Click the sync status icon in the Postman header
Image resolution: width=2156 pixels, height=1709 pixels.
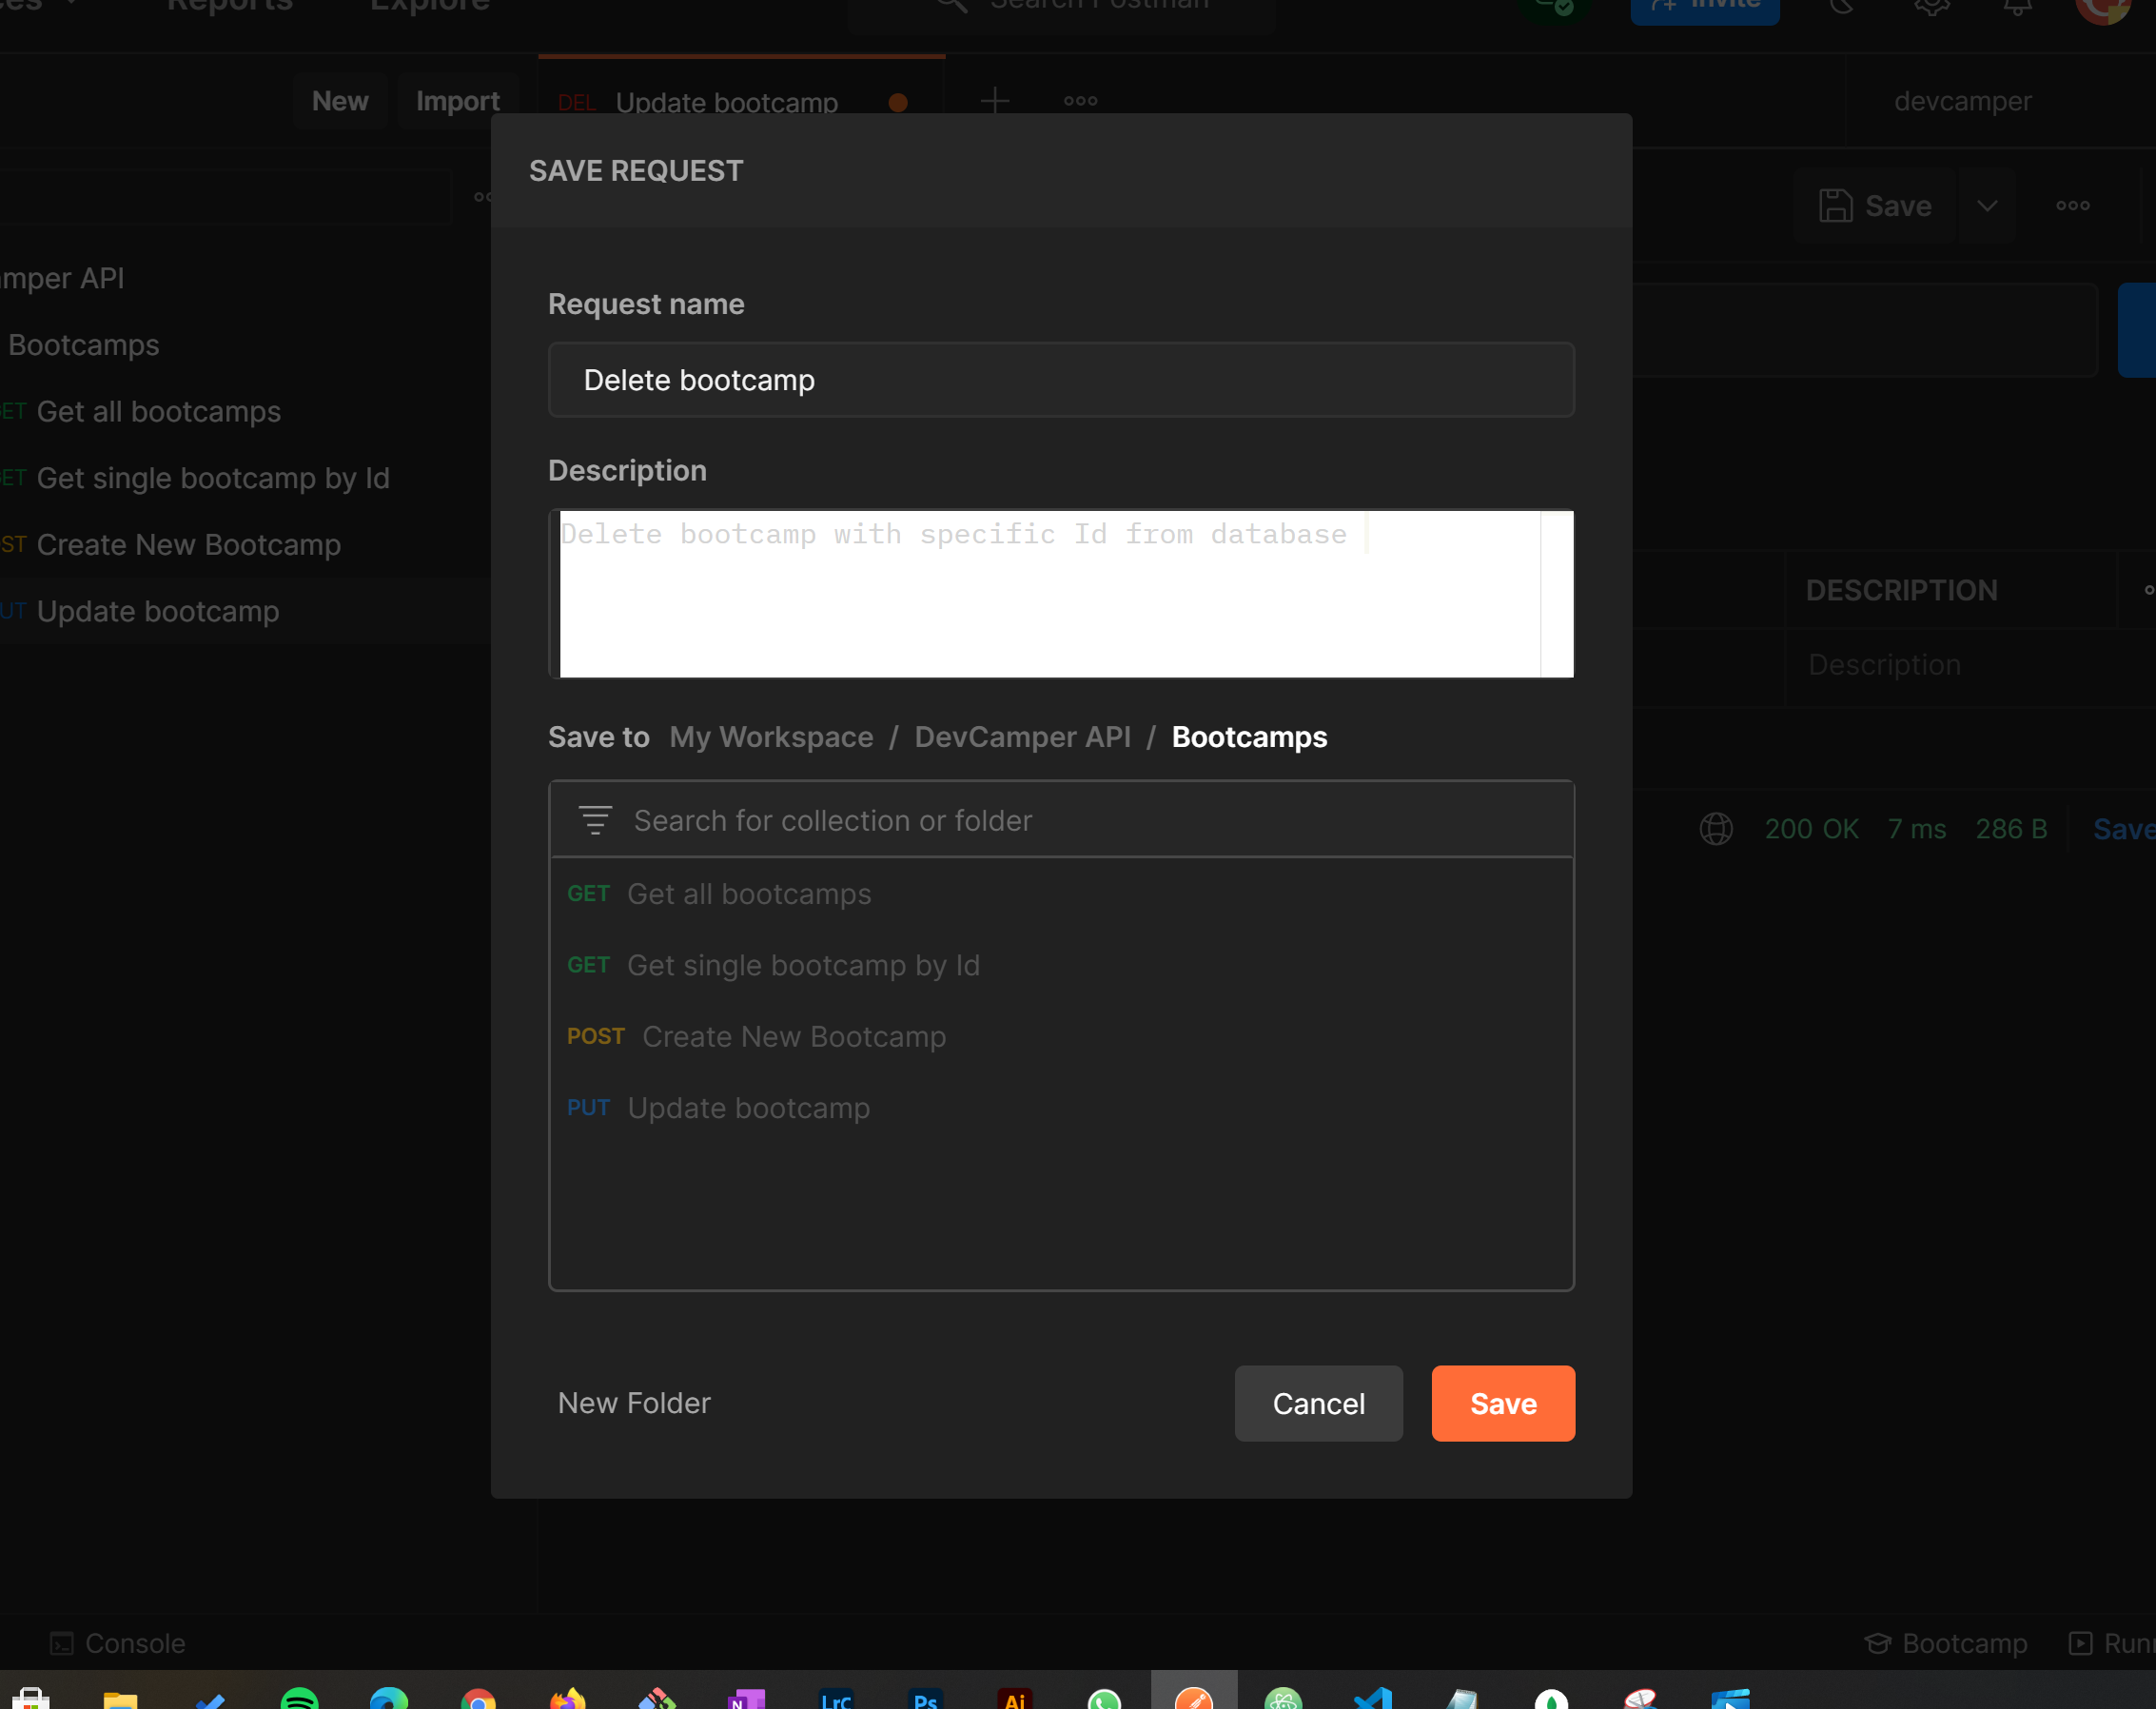1555,8
